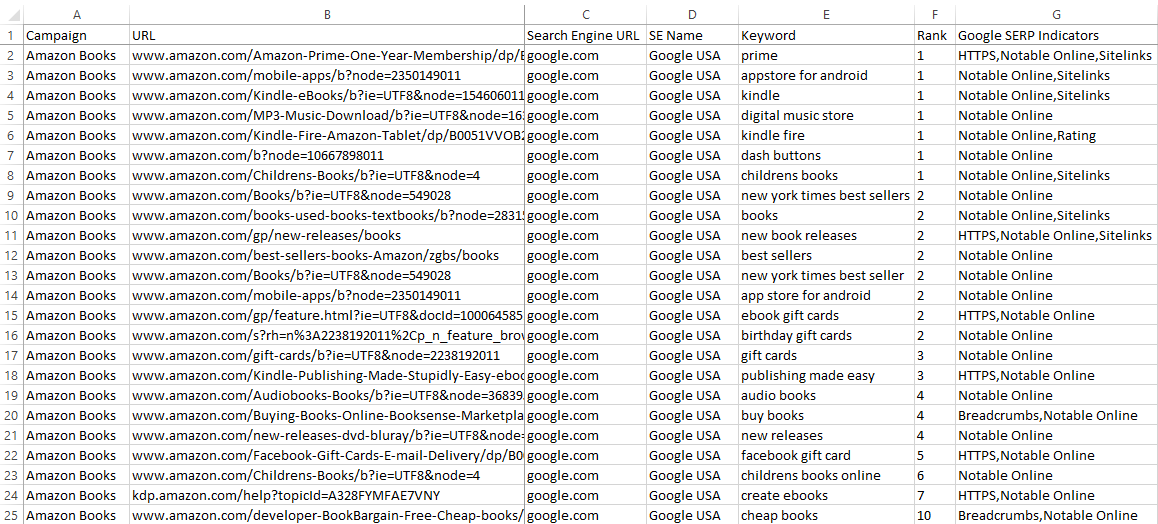Select the keyword cell 'childrens books online'
The image size is (1158, 524).
coord(826,475)
